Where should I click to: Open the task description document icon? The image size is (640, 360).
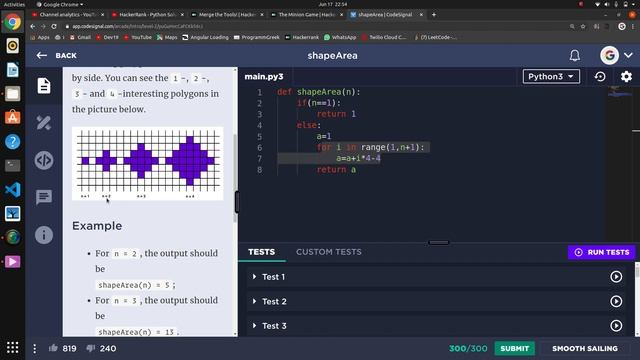[44, 86]
